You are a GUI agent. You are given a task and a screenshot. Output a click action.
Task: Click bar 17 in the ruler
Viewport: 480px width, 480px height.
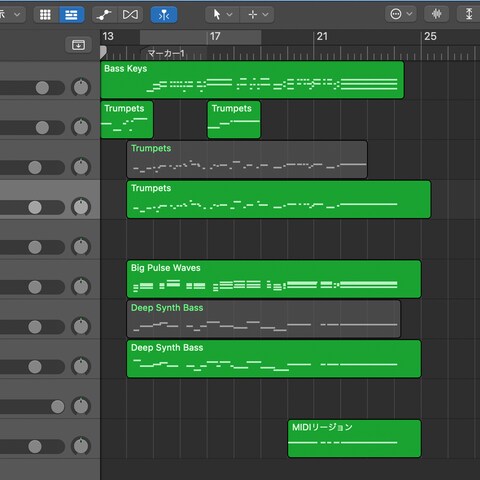(215, 36)
